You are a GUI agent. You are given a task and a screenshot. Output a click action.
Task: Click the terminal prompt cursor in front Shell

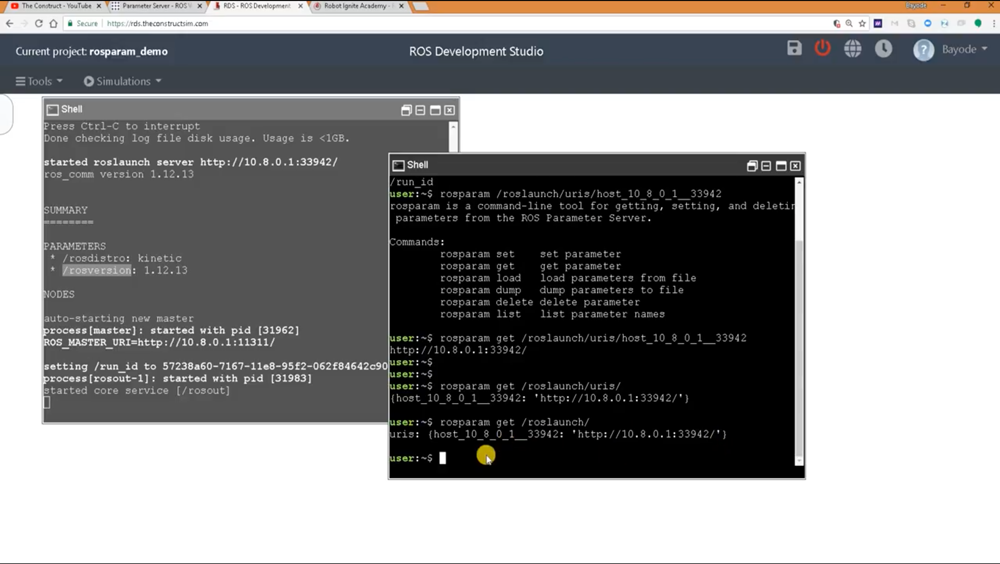(x=443, y=458)
